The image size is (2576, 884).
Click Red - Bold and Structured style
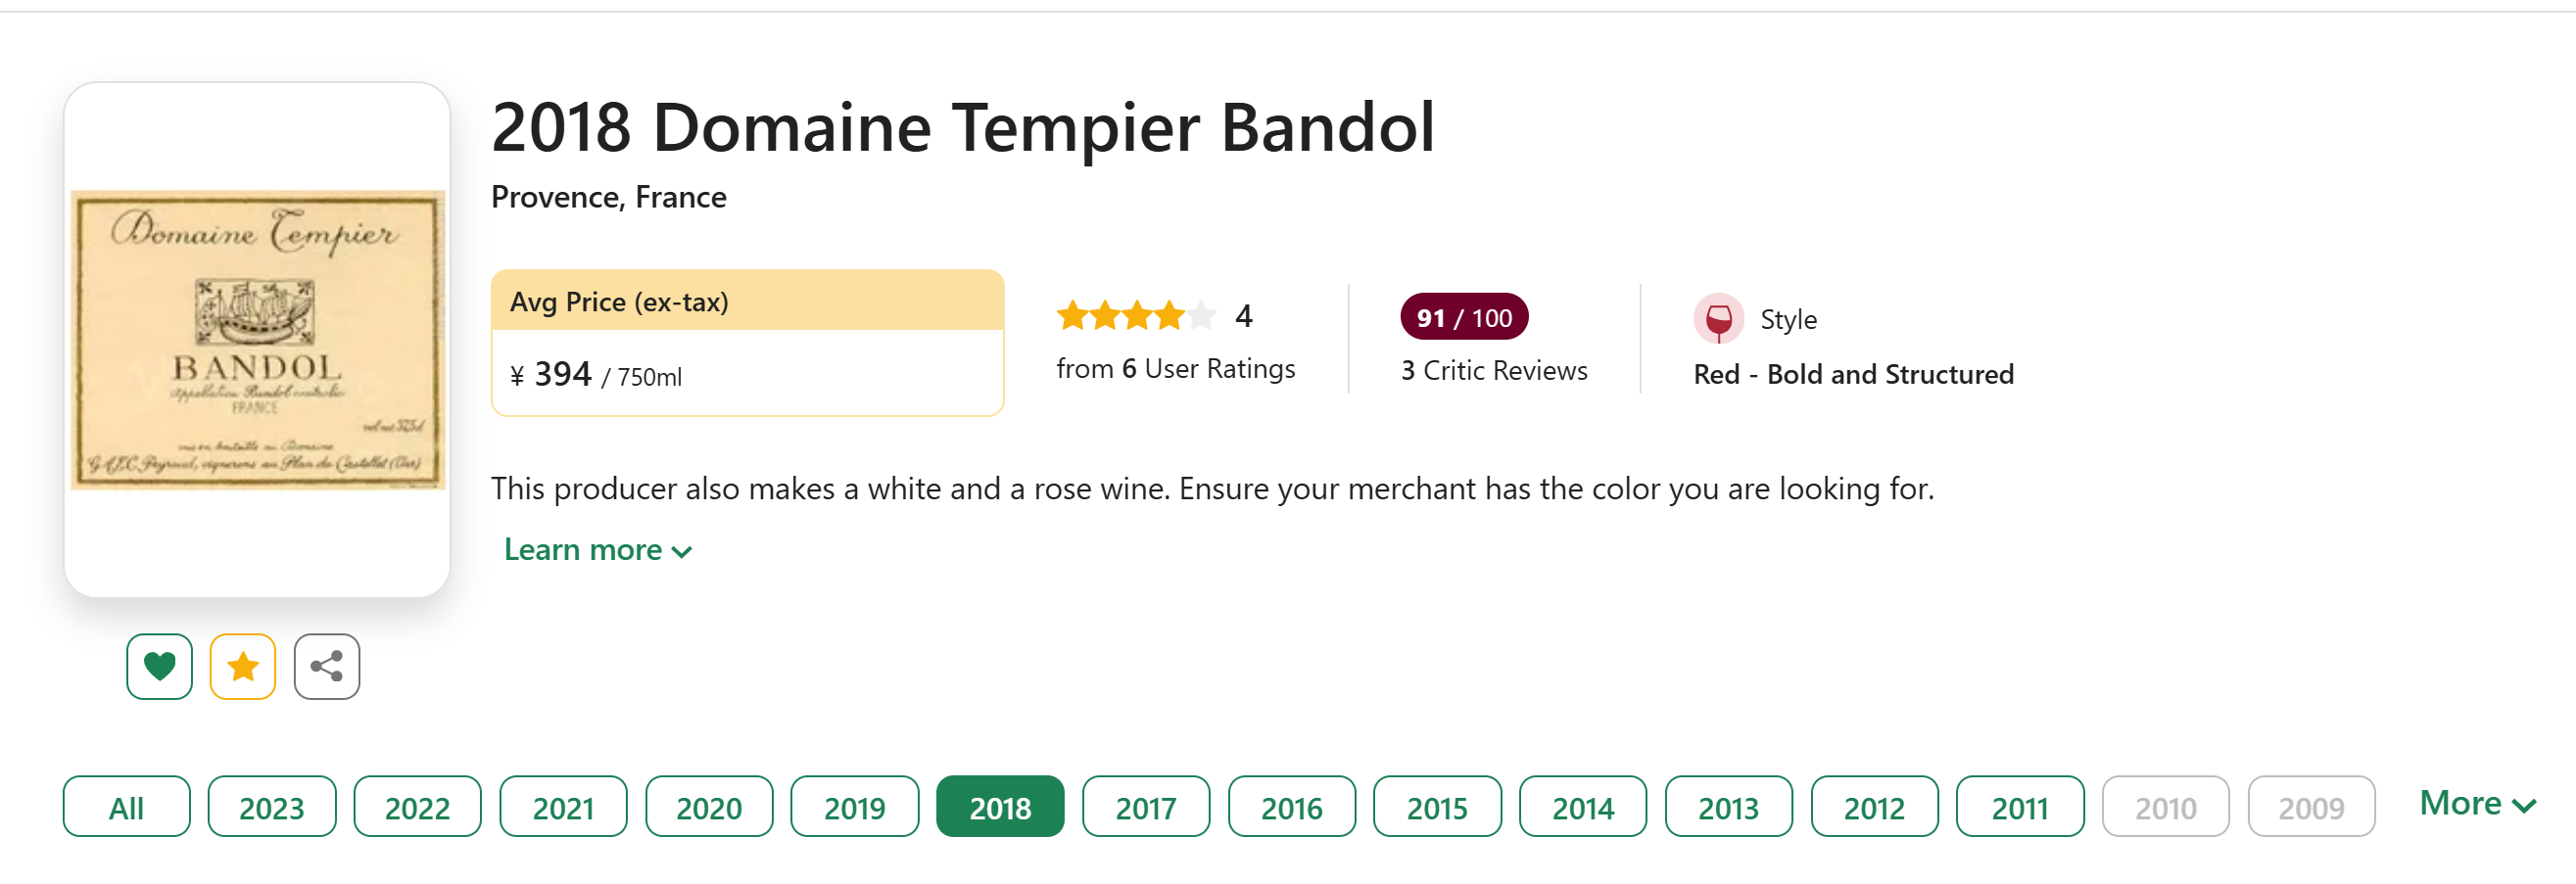[1853, 375]
